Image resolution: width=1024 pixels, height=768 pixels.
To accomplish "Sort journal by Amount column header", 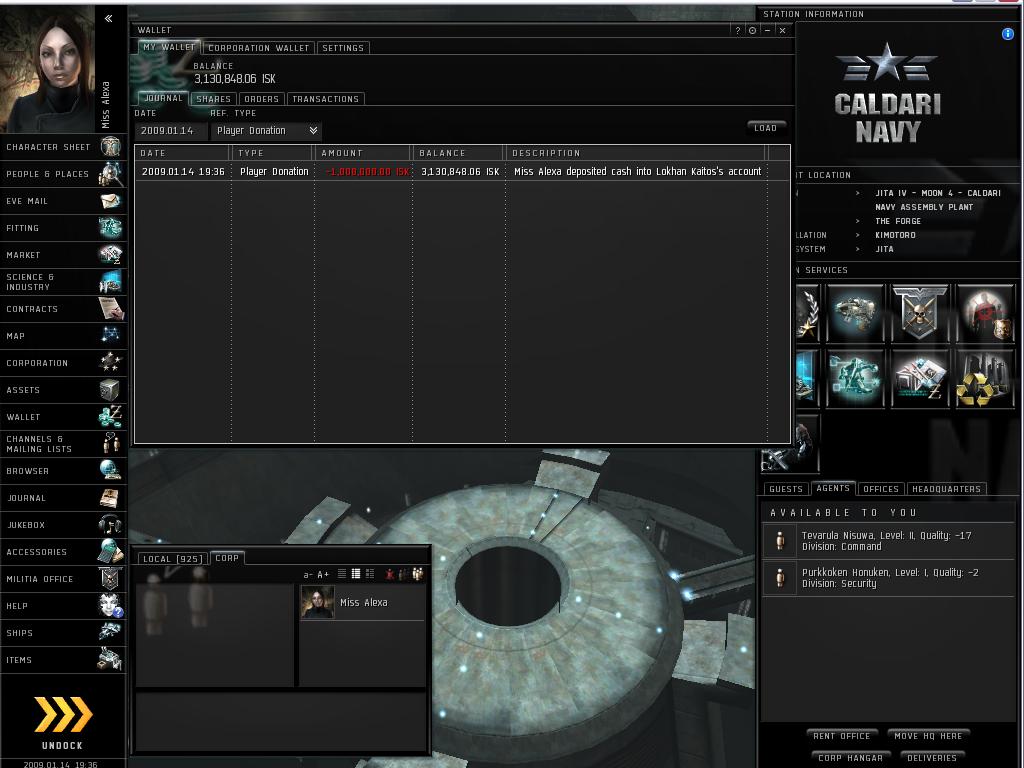I will (x=364, y=153).
